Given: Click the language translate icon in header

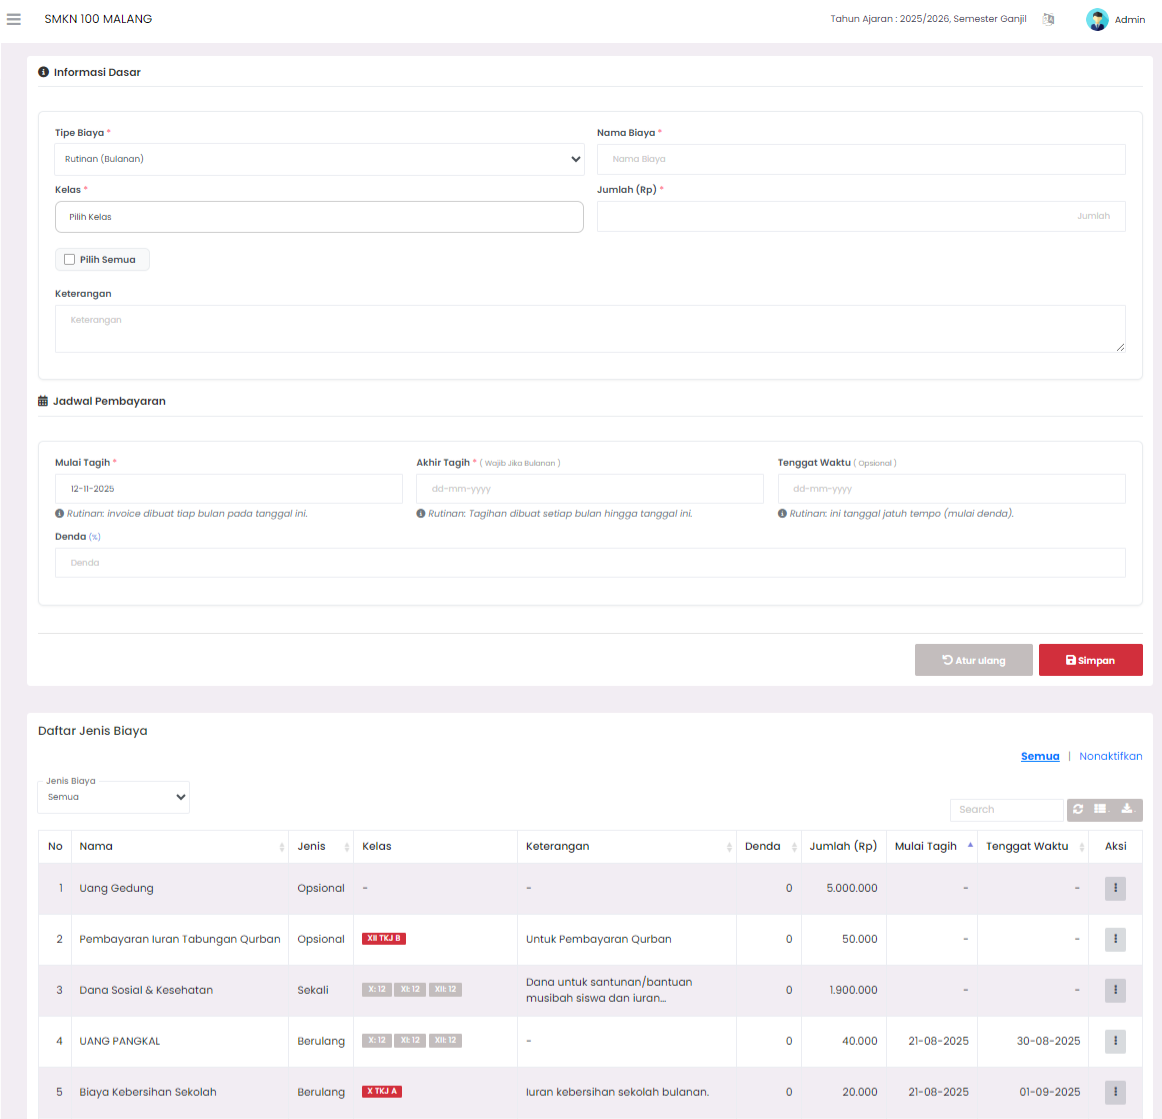Looking at the screenshot, I should point(1048,19).
